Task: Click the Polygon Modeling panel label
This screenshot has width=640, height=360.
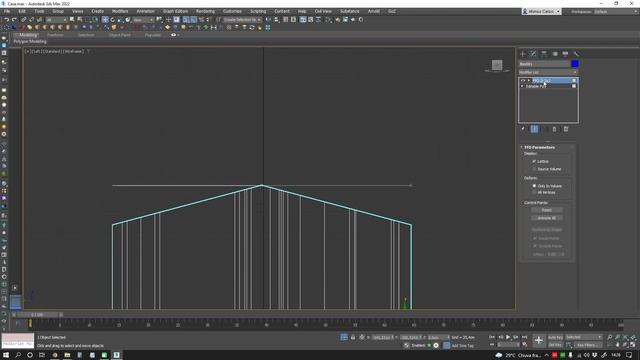Action: pyautogui.click(x=30, y=41)
